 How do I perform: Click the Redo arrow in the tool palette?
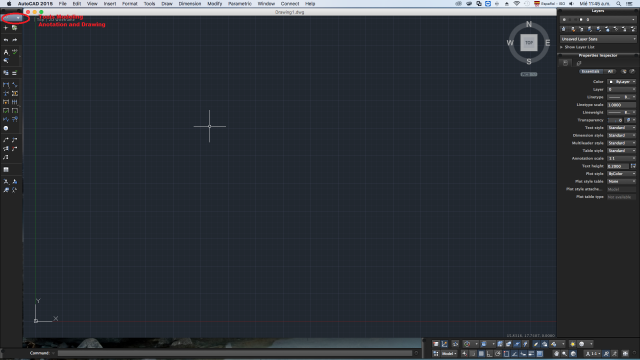point(15,40)
